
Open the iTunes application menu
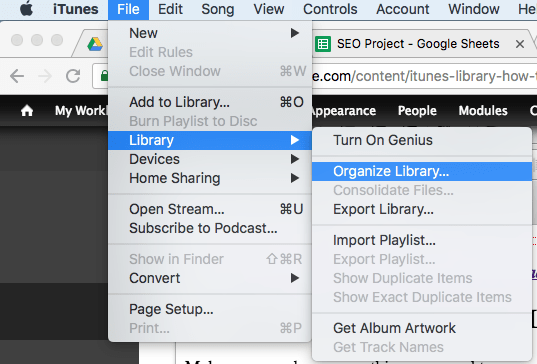[x=76, y=9]
